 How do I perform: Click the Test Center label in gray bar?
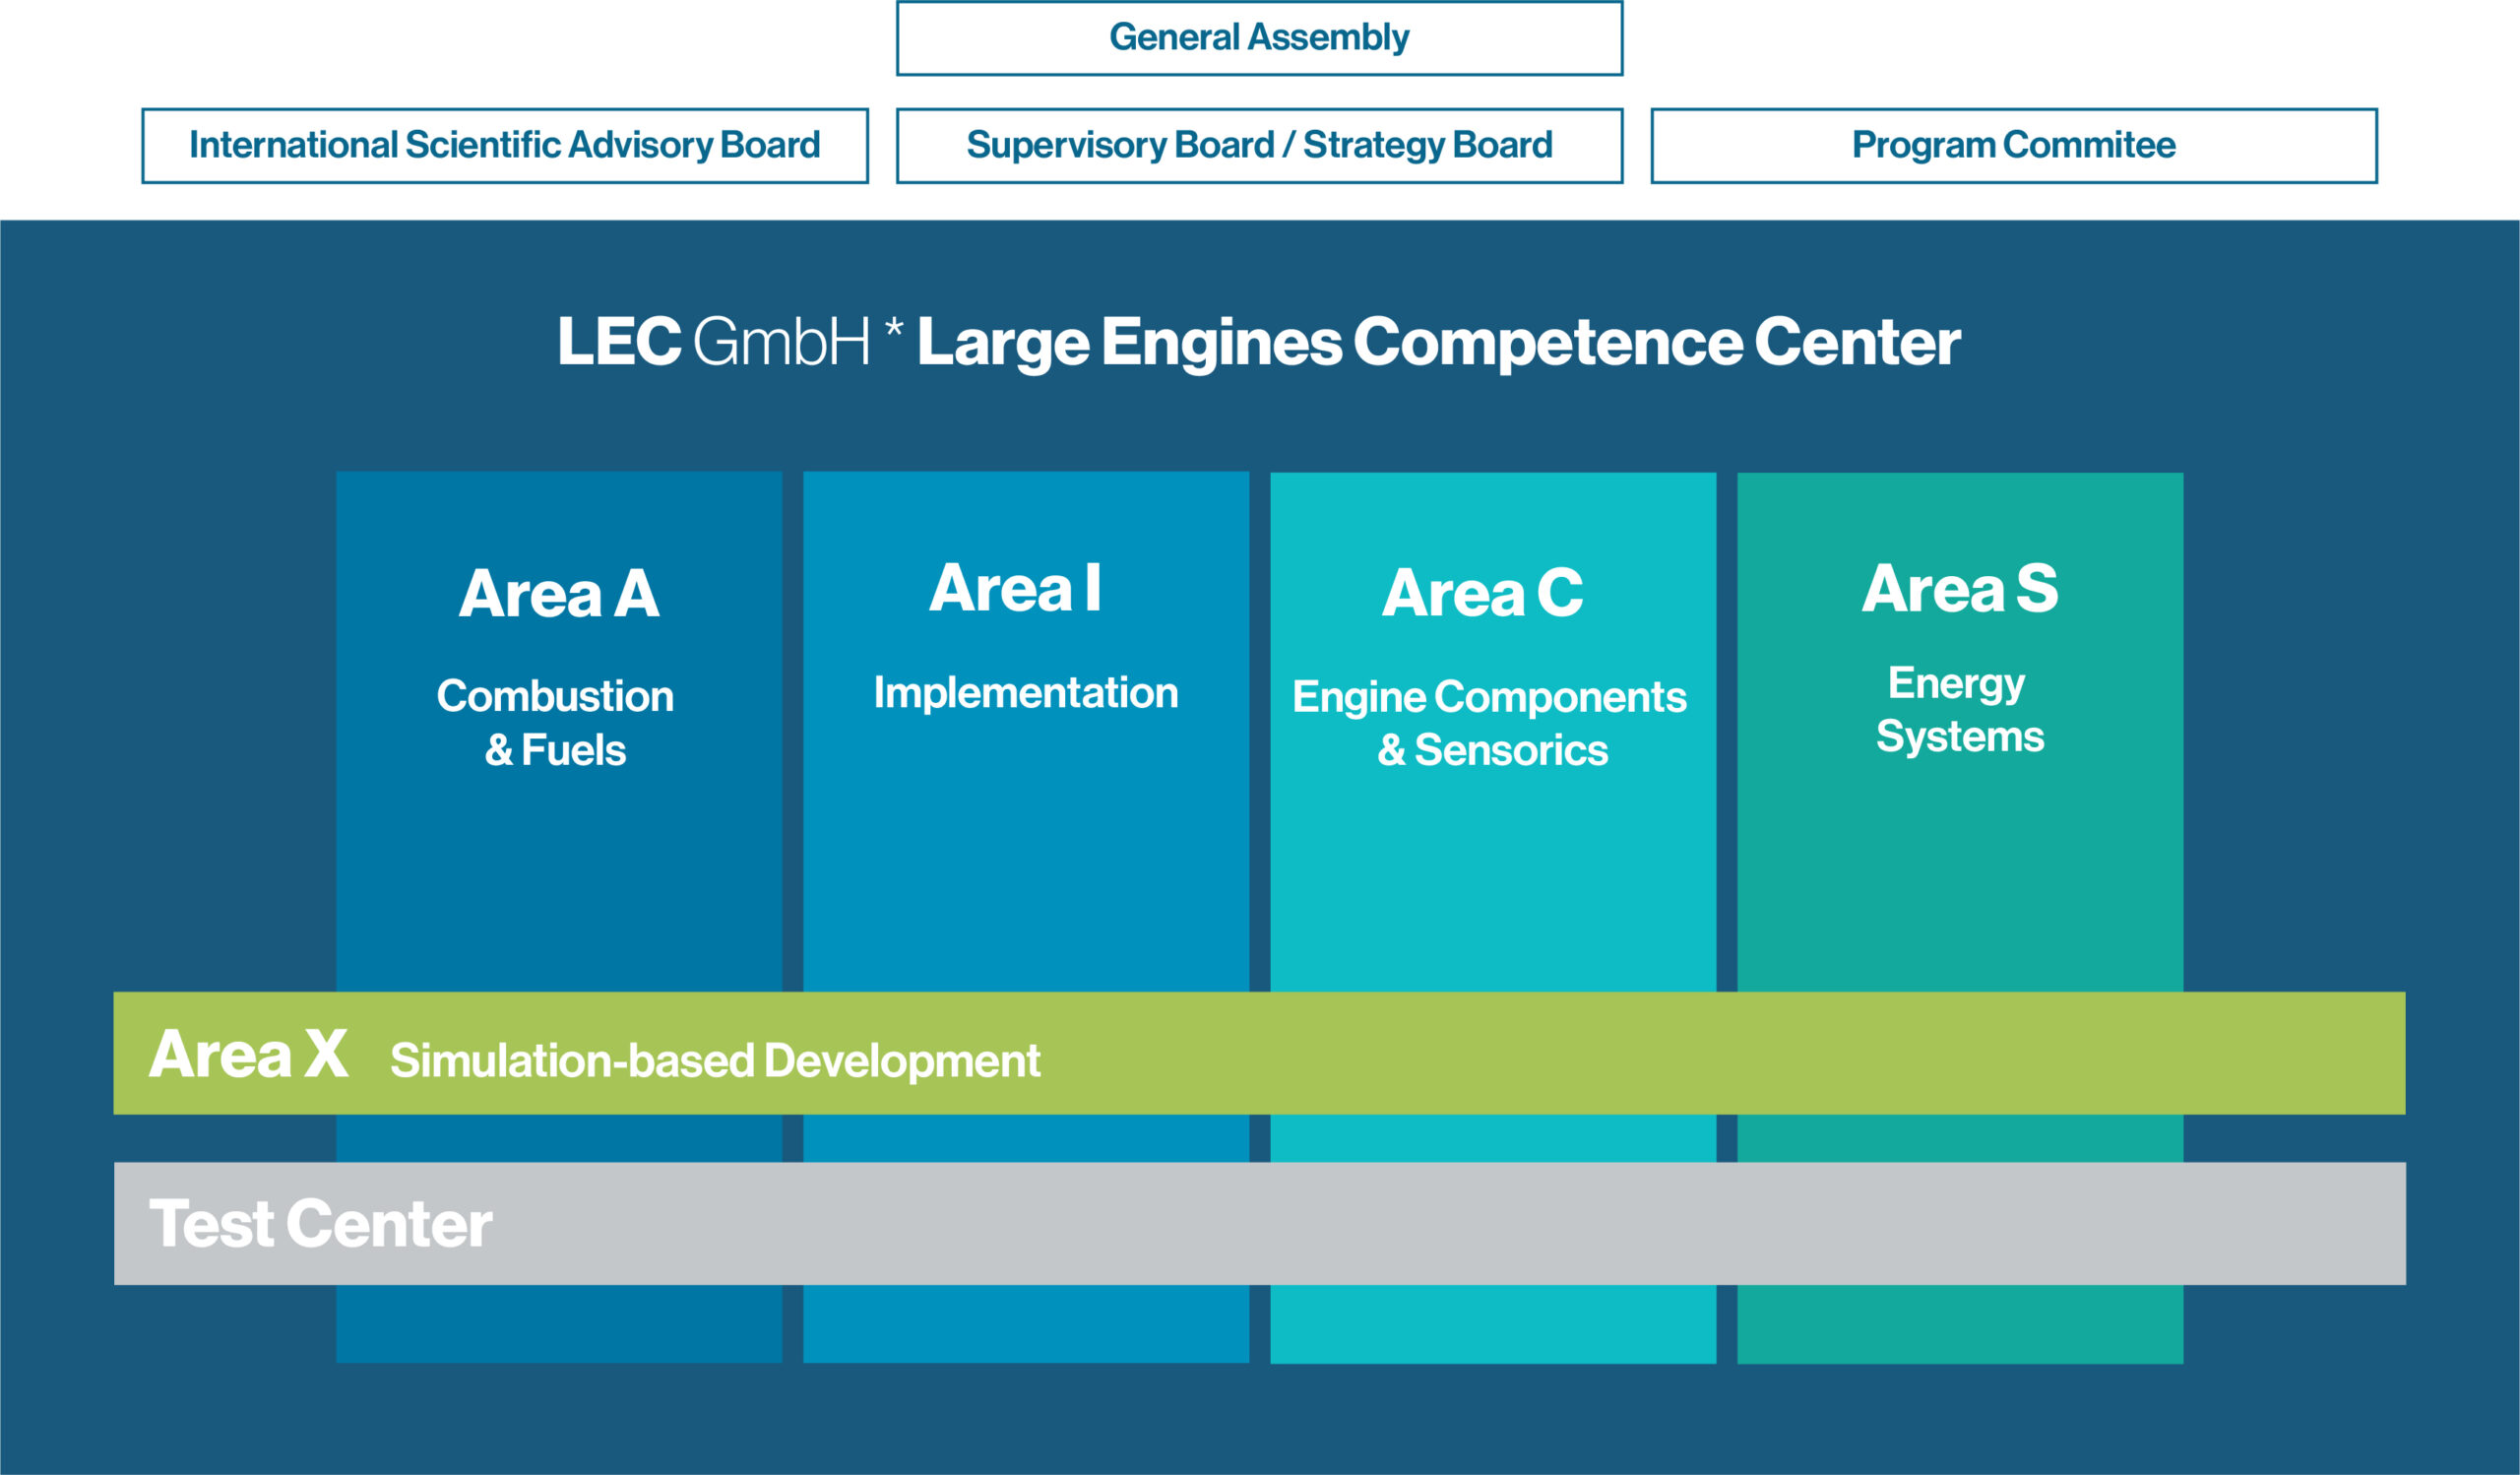[320, 1223]
